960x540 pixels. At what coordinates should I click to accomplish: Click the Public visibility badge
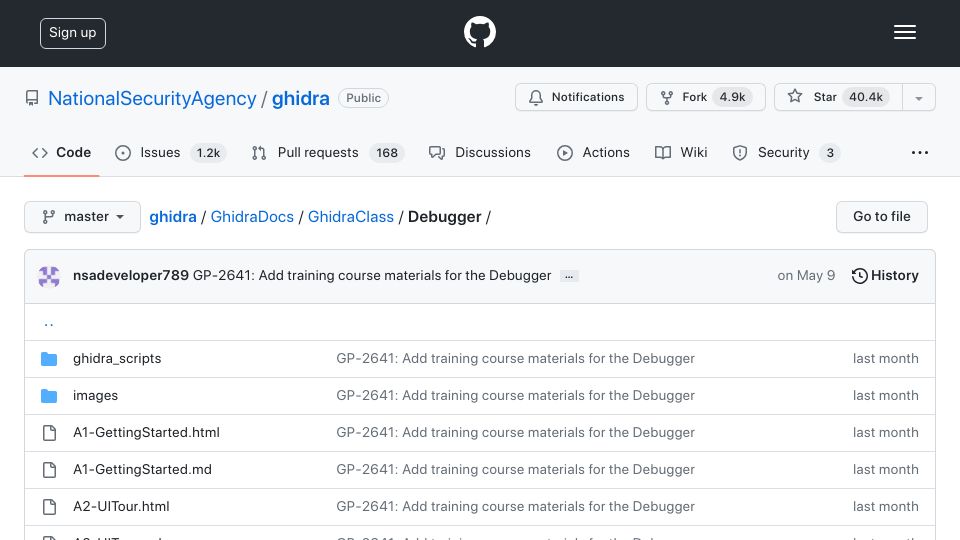coord(364,98)
